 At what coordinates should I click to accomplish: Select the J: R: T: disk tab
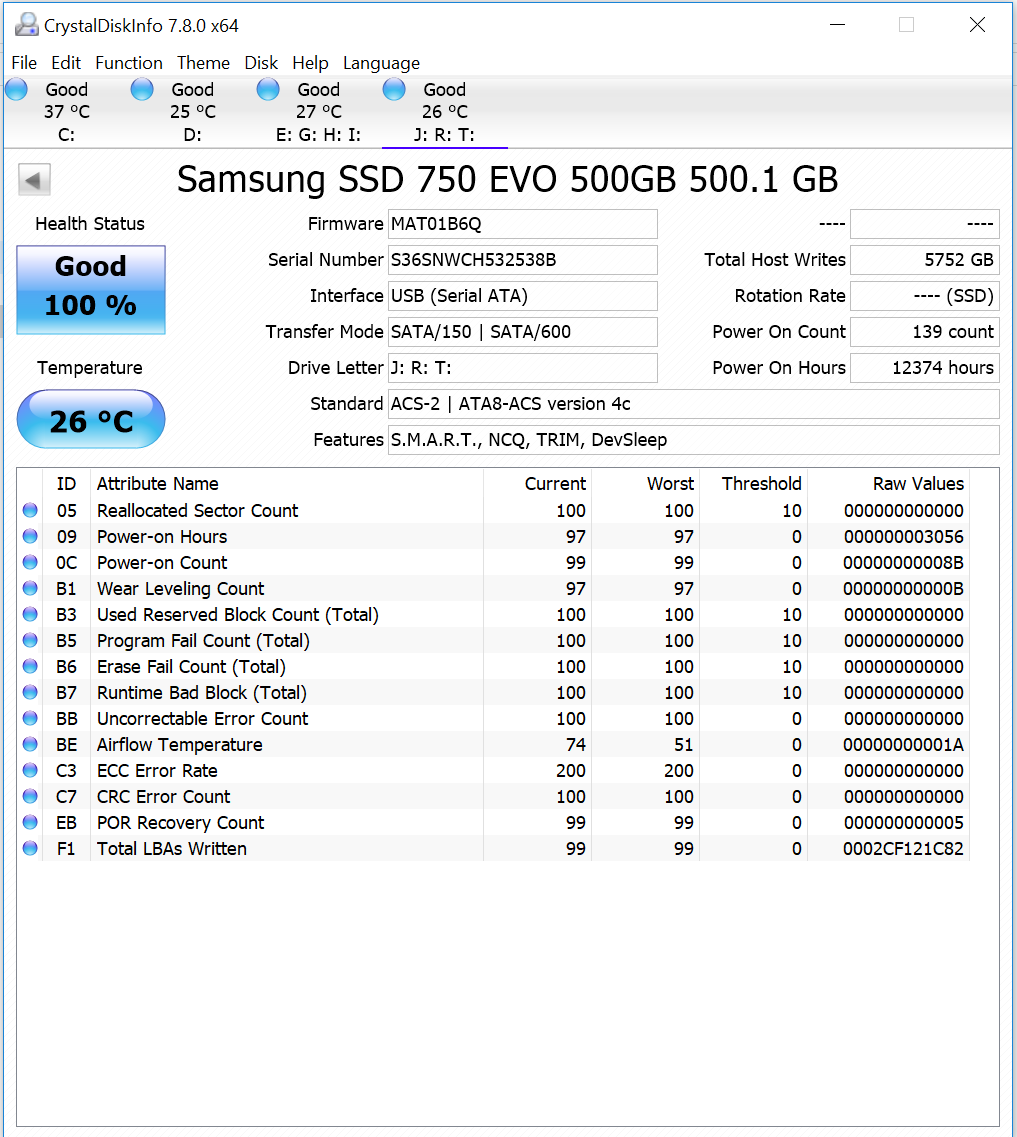(445, 112)
